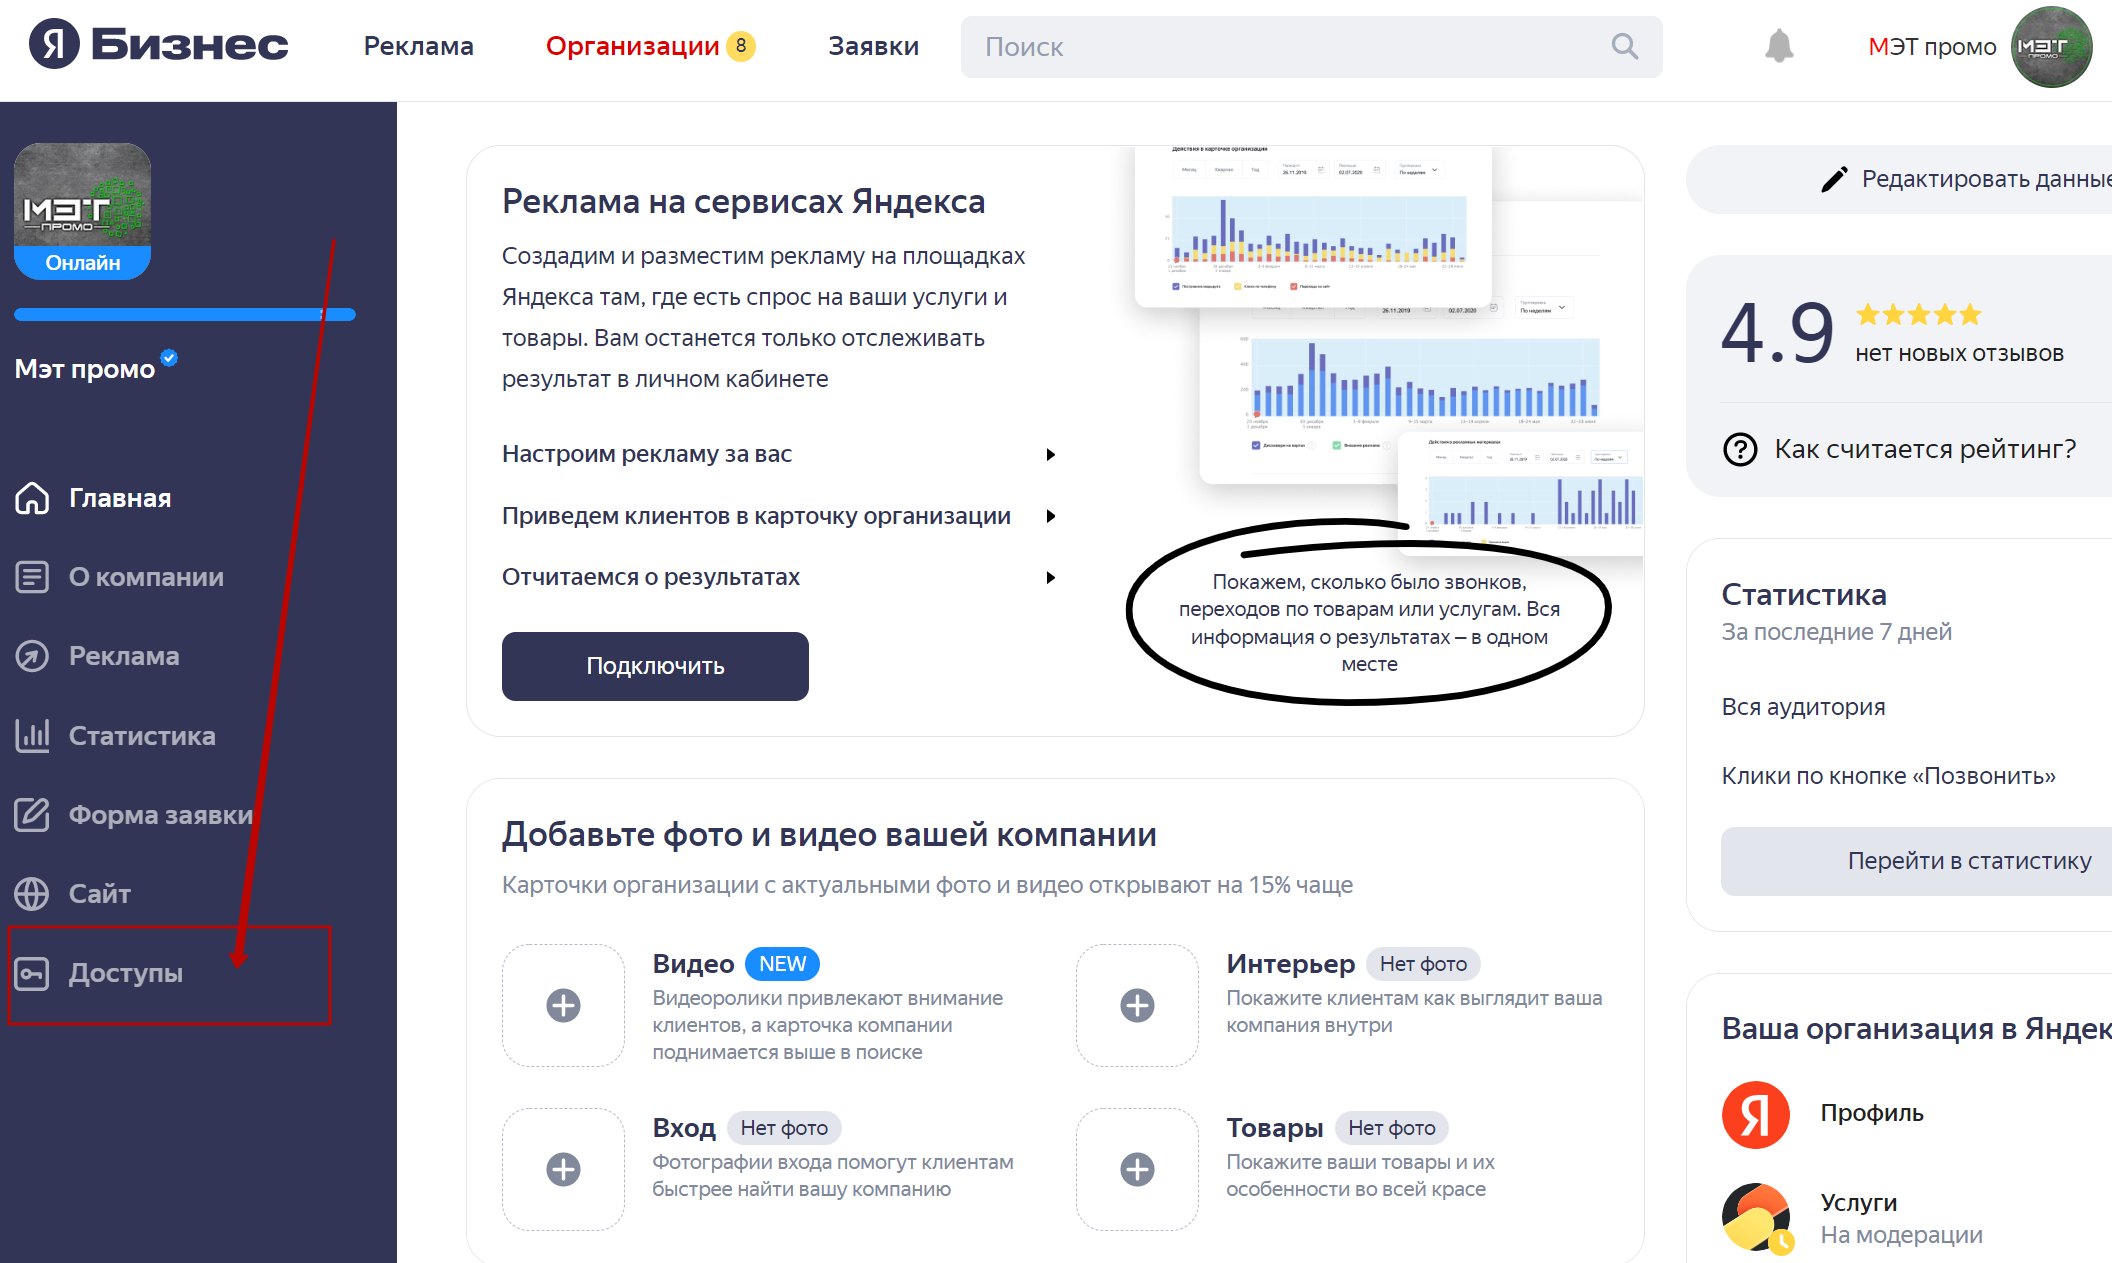This screenshot has width=2112, height=1263.
Task: Click the Яндекс Профиль red logo icon
Action: pos(1756,1114)
